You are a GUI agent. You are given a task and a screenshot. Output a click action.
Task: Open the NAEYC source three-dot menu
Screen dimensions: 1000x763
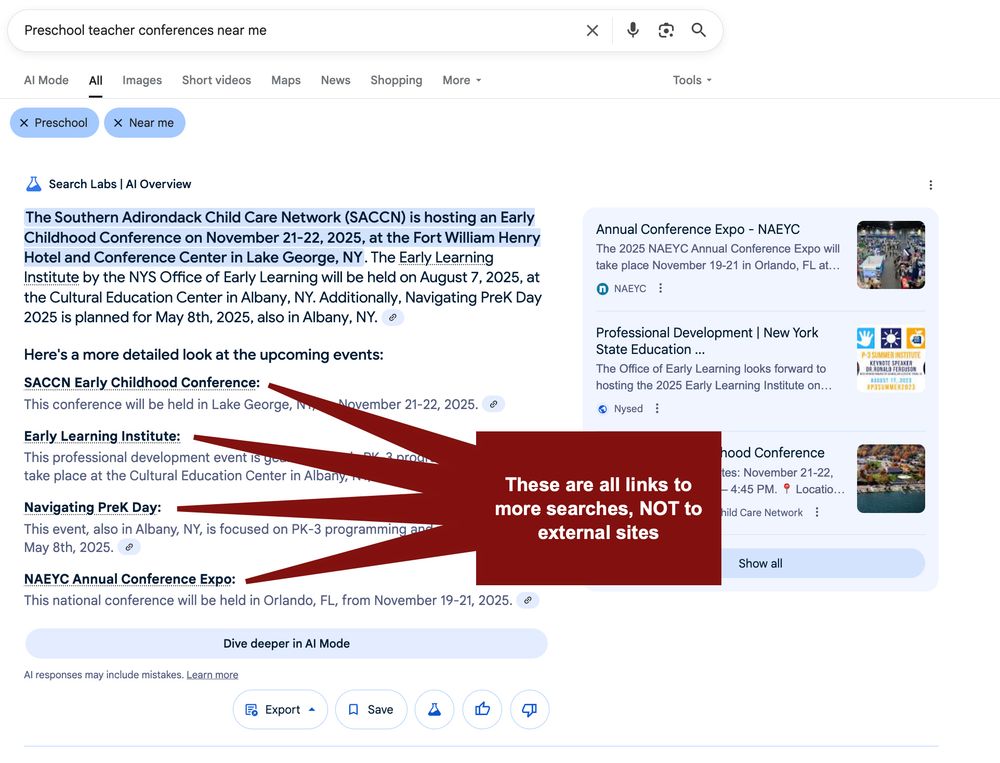(x=660, y=288)
